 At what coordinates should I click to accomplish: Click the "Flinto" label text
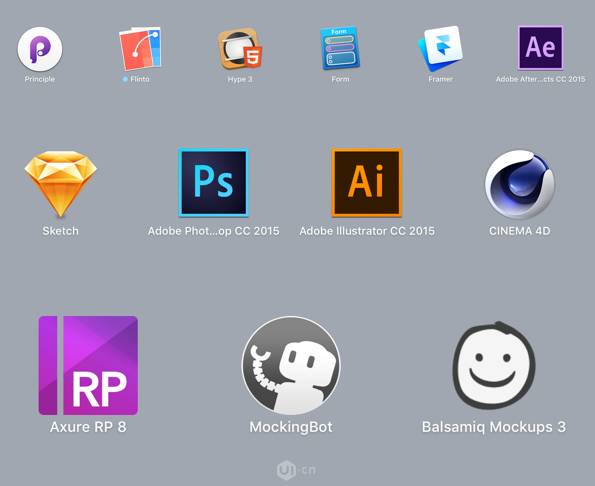(x=140, y=79)
